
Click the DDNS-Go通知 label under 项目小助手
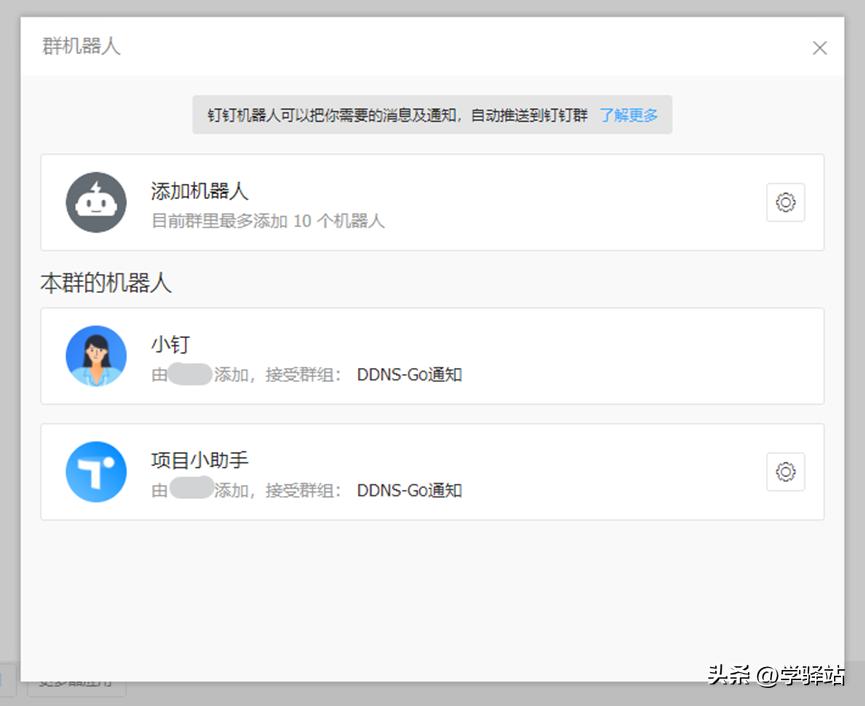[x=408, y=491]
